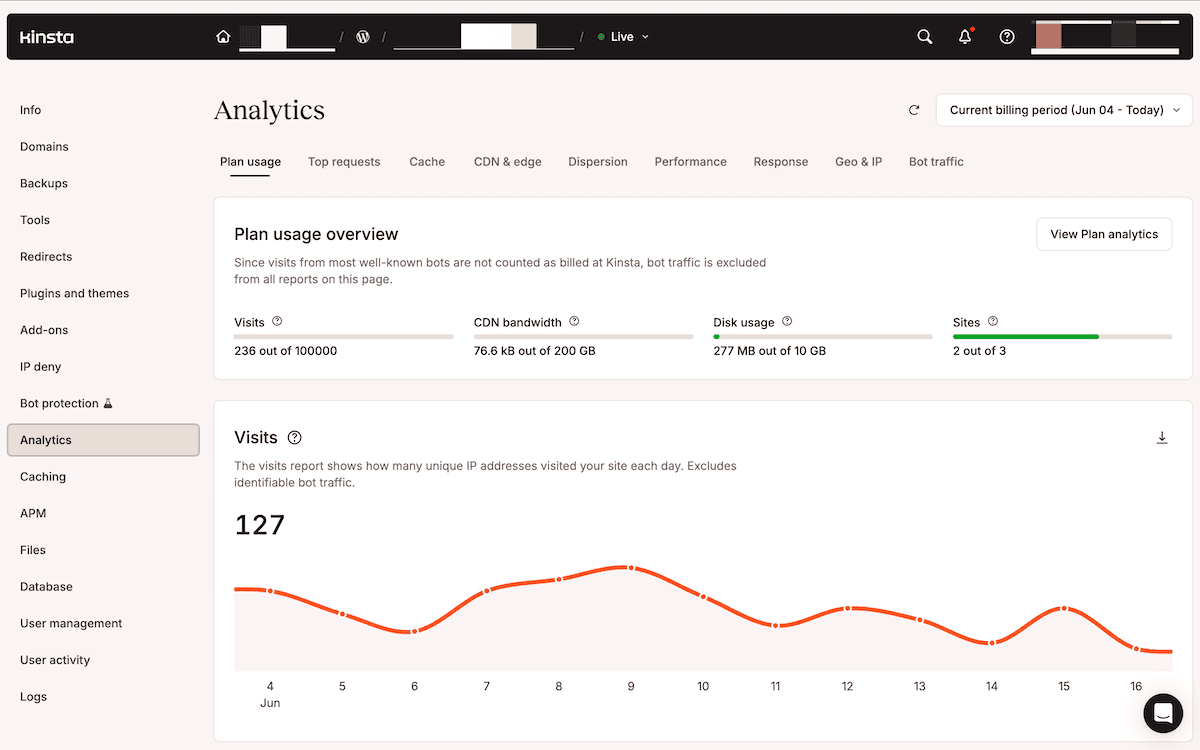This screenshot has width=1200, height=750.
Task: Click the Disk usage help icon
Action: point(787,321)
